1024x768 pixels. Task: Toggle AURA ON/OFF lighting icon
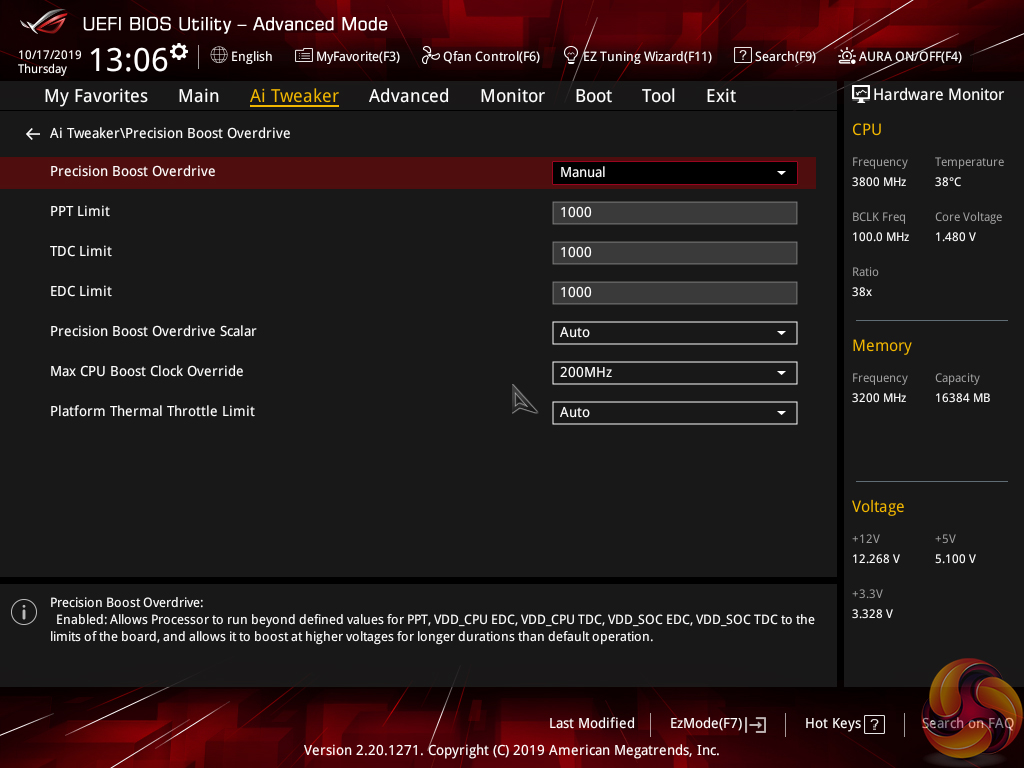coord(846,56)
